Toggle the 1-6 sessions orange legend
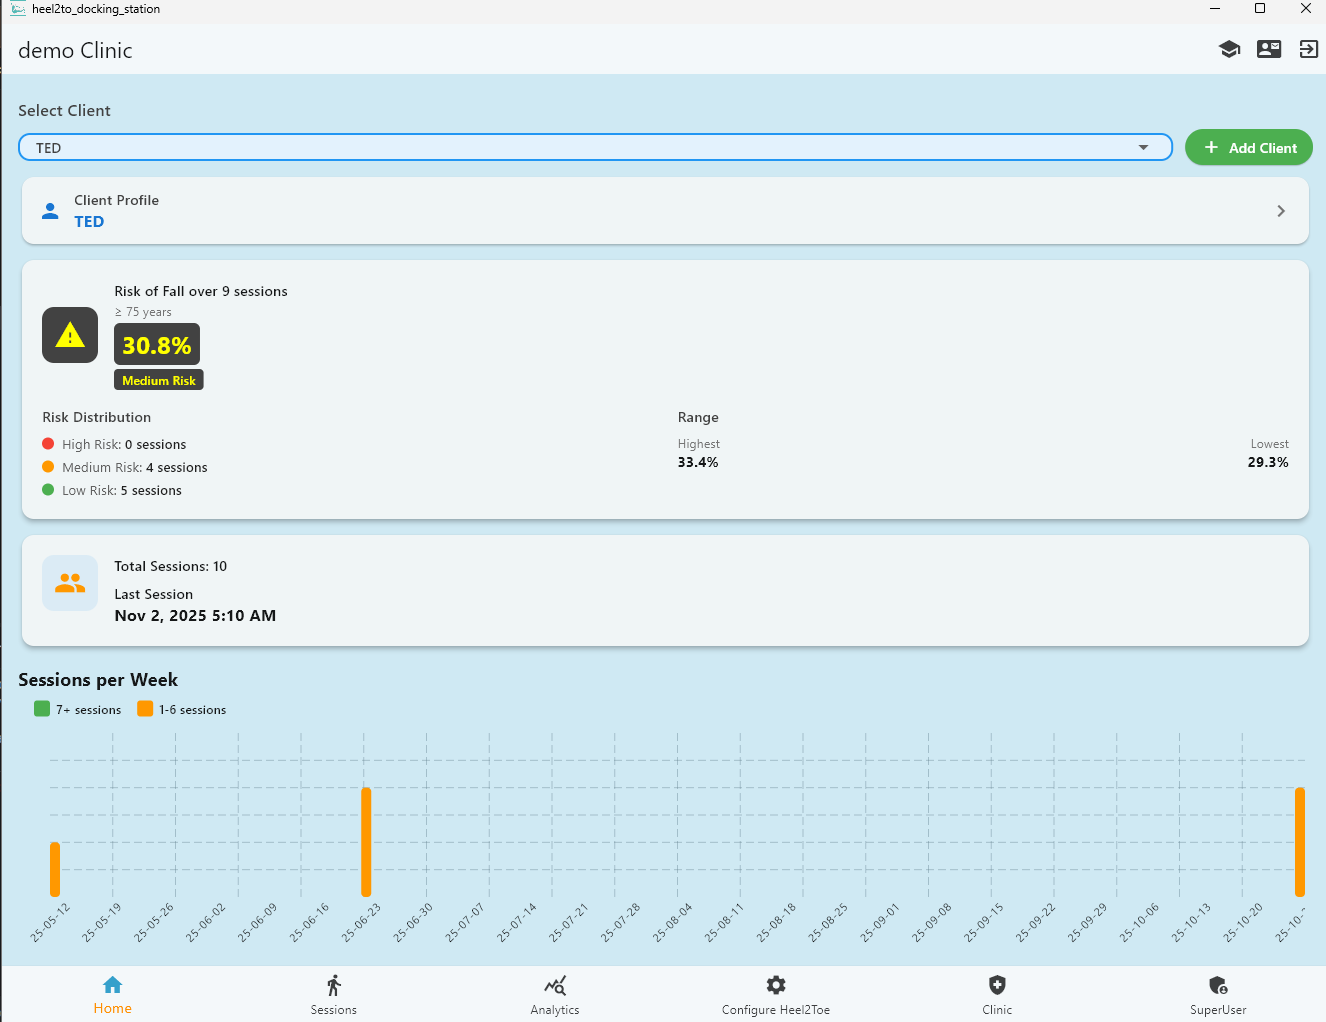Viewport: 1326px width, 1022px height. pos(182,709)
